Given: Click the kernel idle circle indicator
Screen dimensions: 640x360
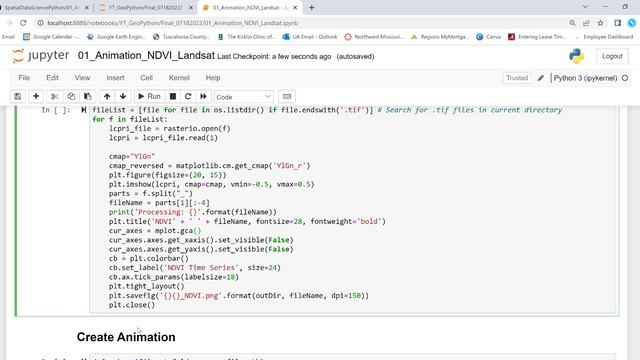Looking at the screenshot, I should tap(625, 78).
